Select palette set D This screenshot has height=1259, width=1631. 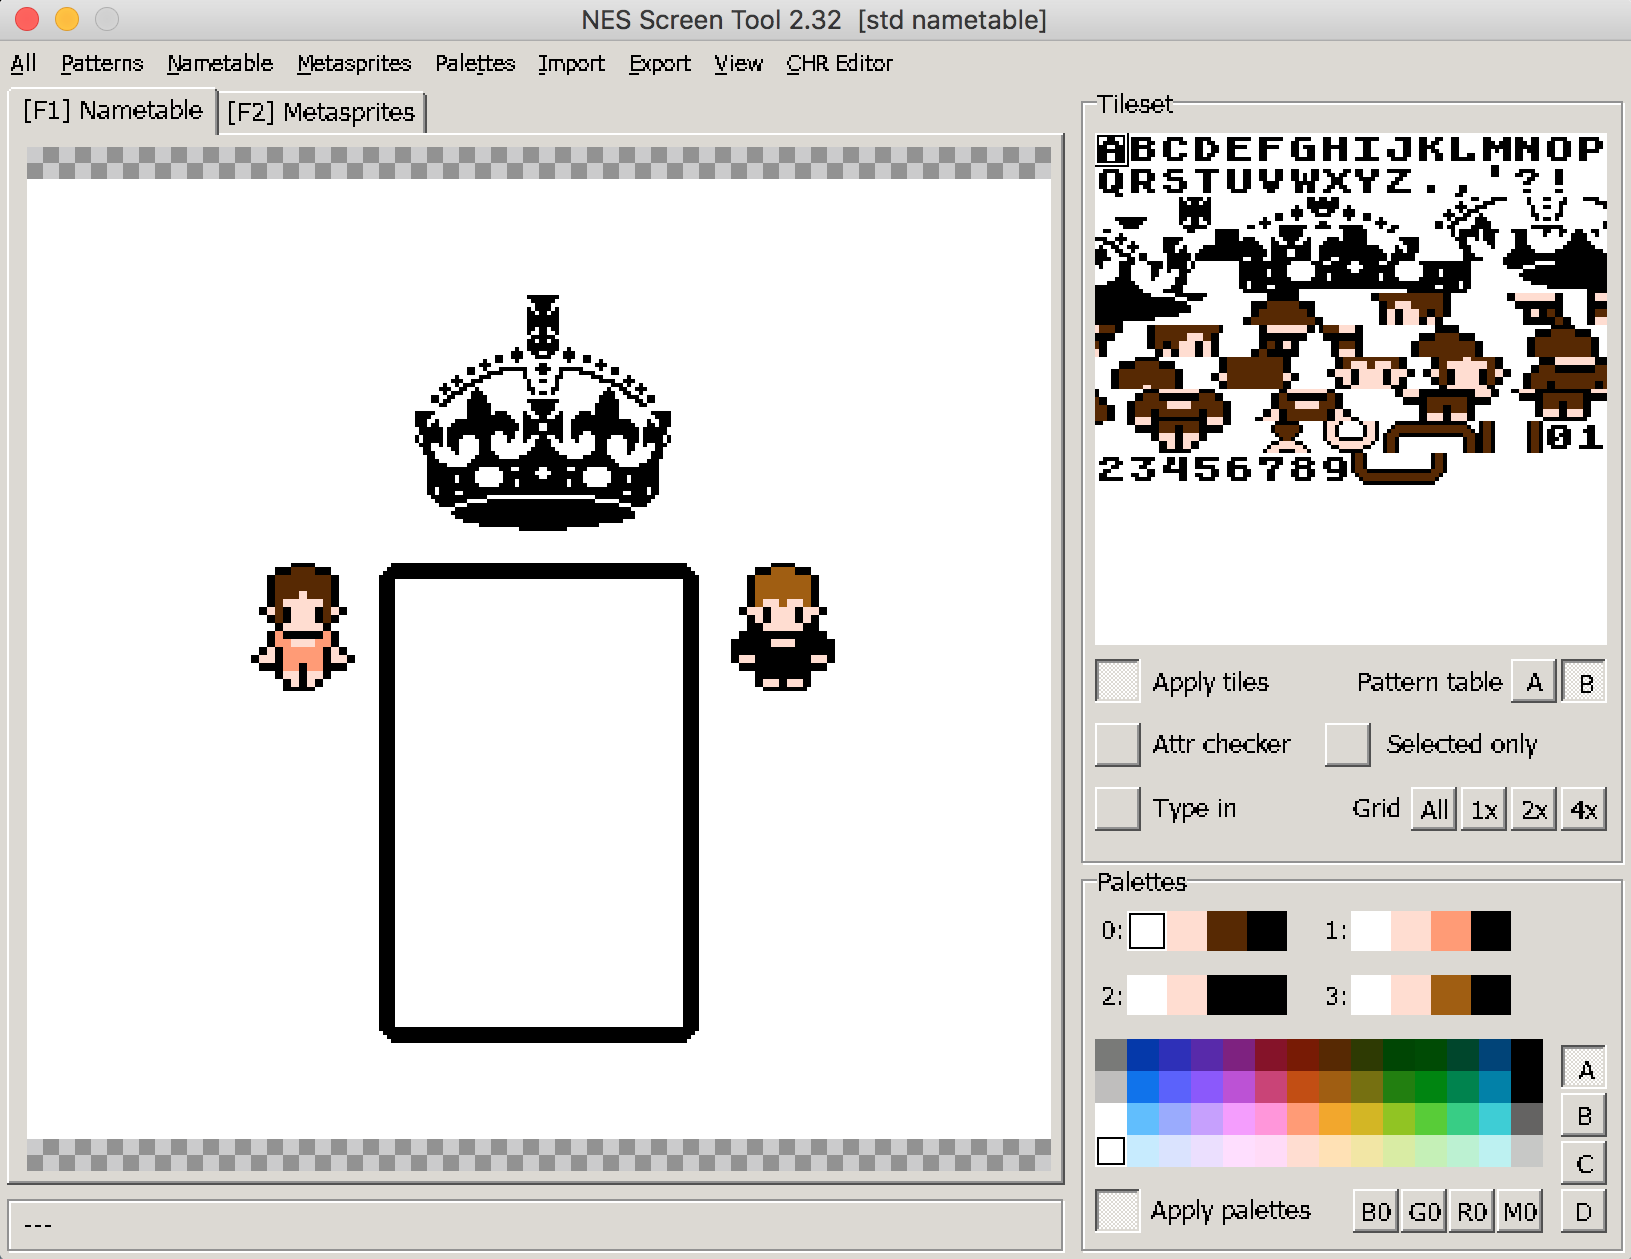[x=1585, y=1211]
